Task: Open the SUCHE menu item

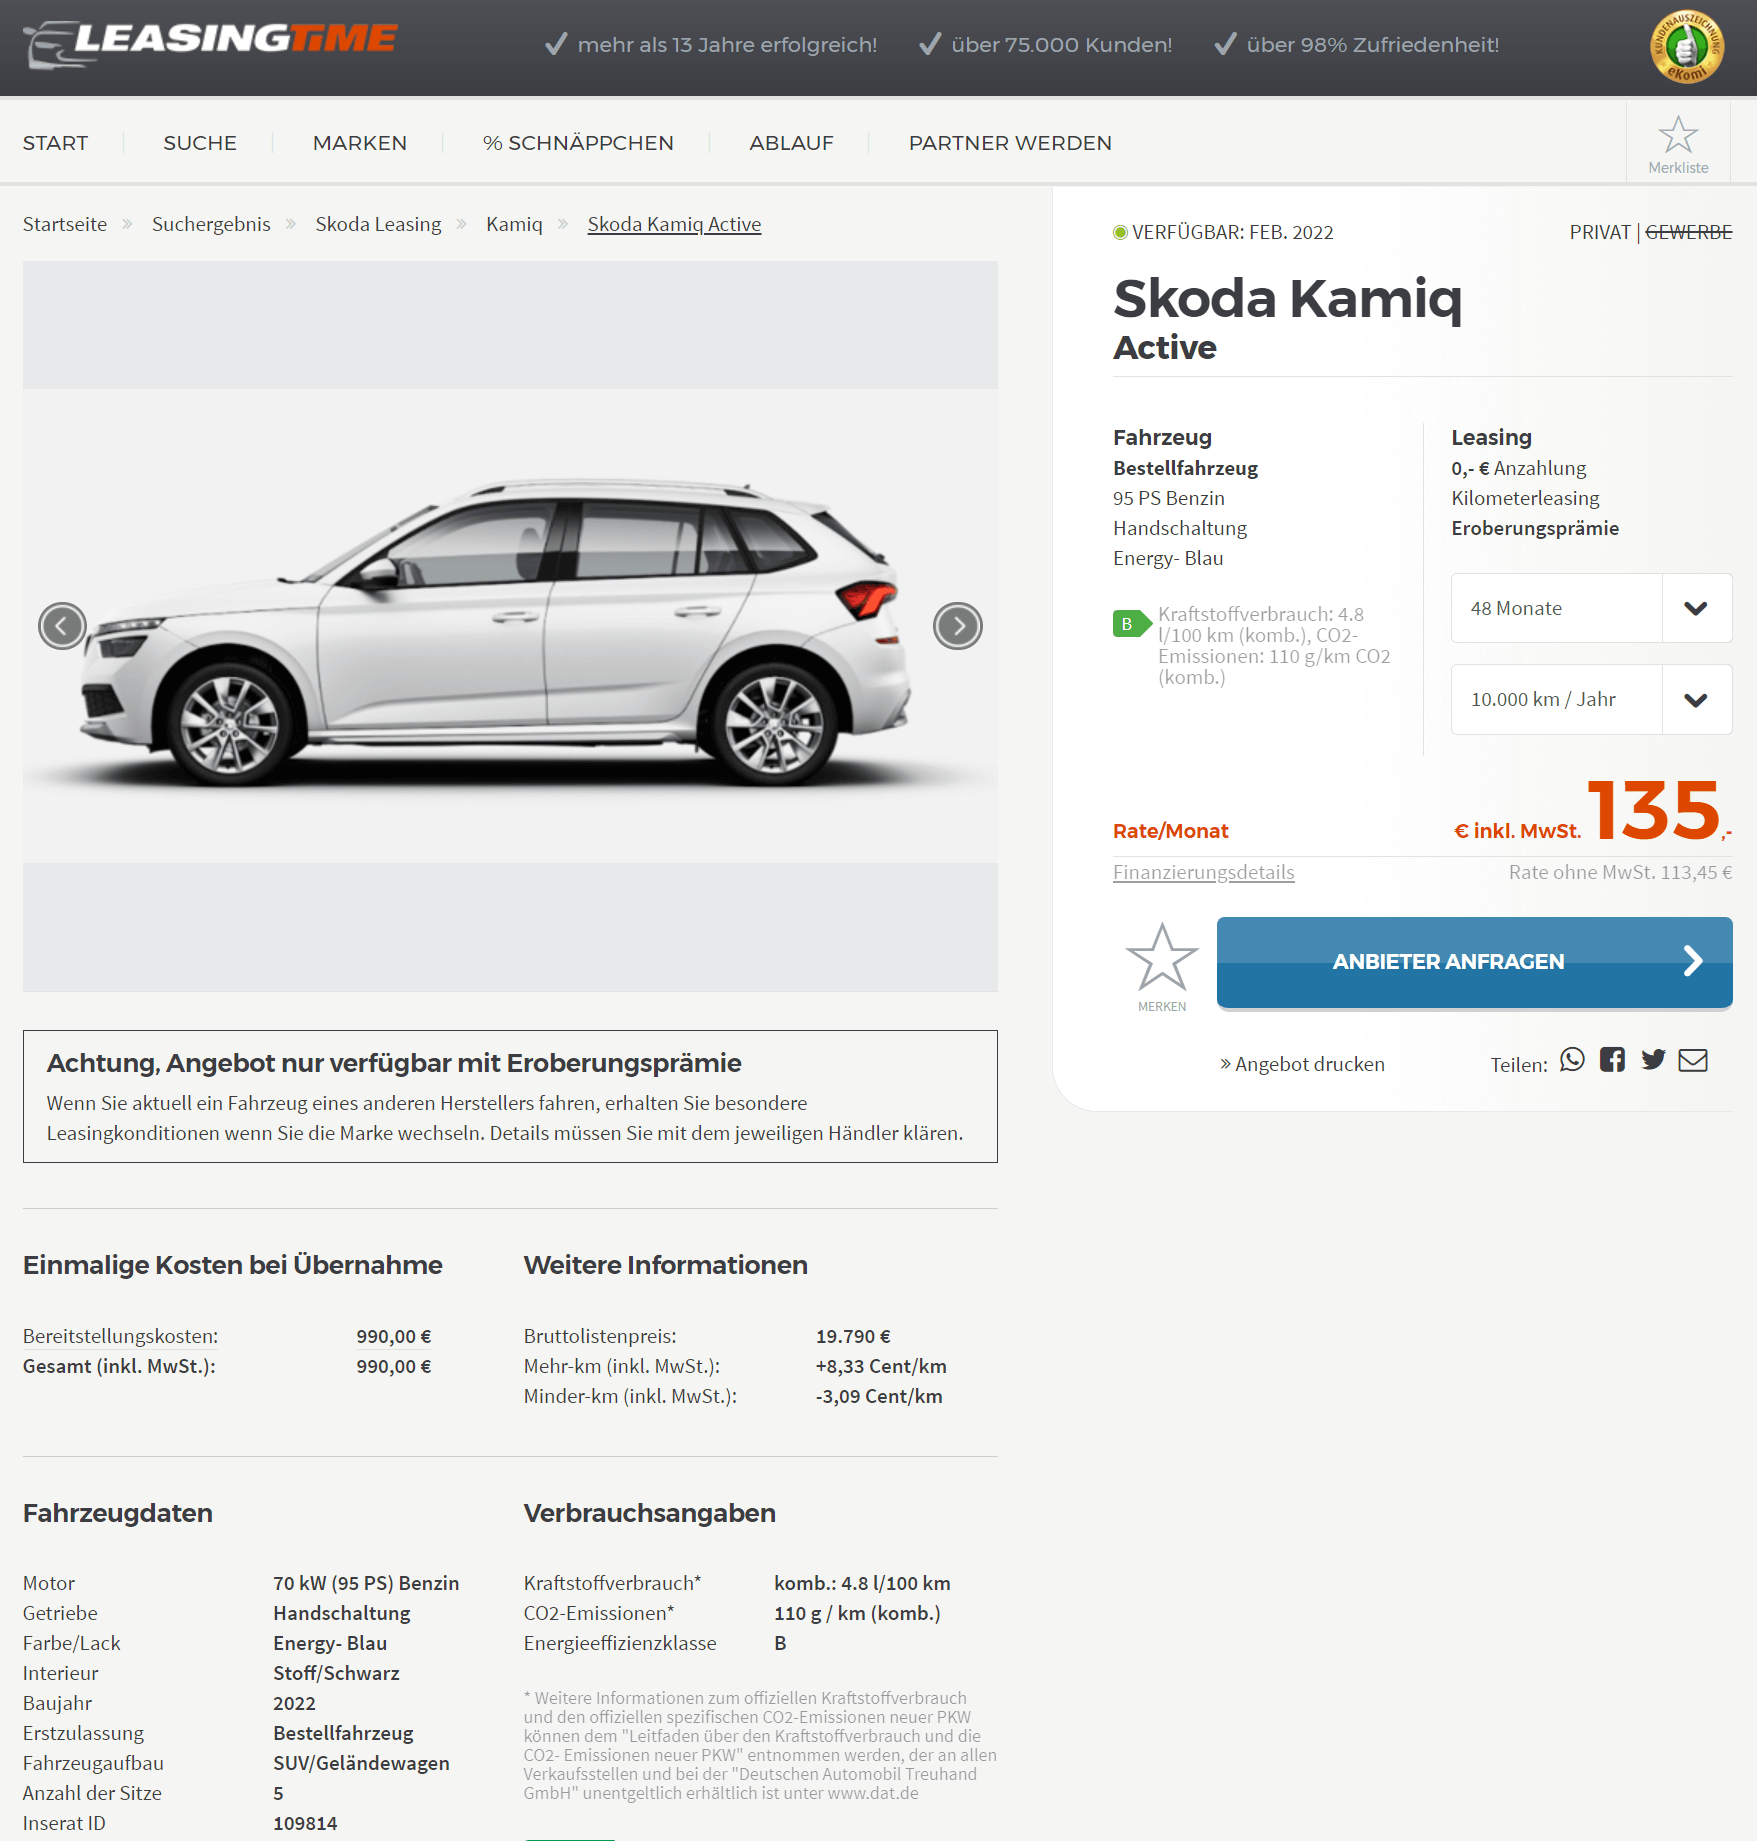Action: pyautogui.click(x=200, y=143)
